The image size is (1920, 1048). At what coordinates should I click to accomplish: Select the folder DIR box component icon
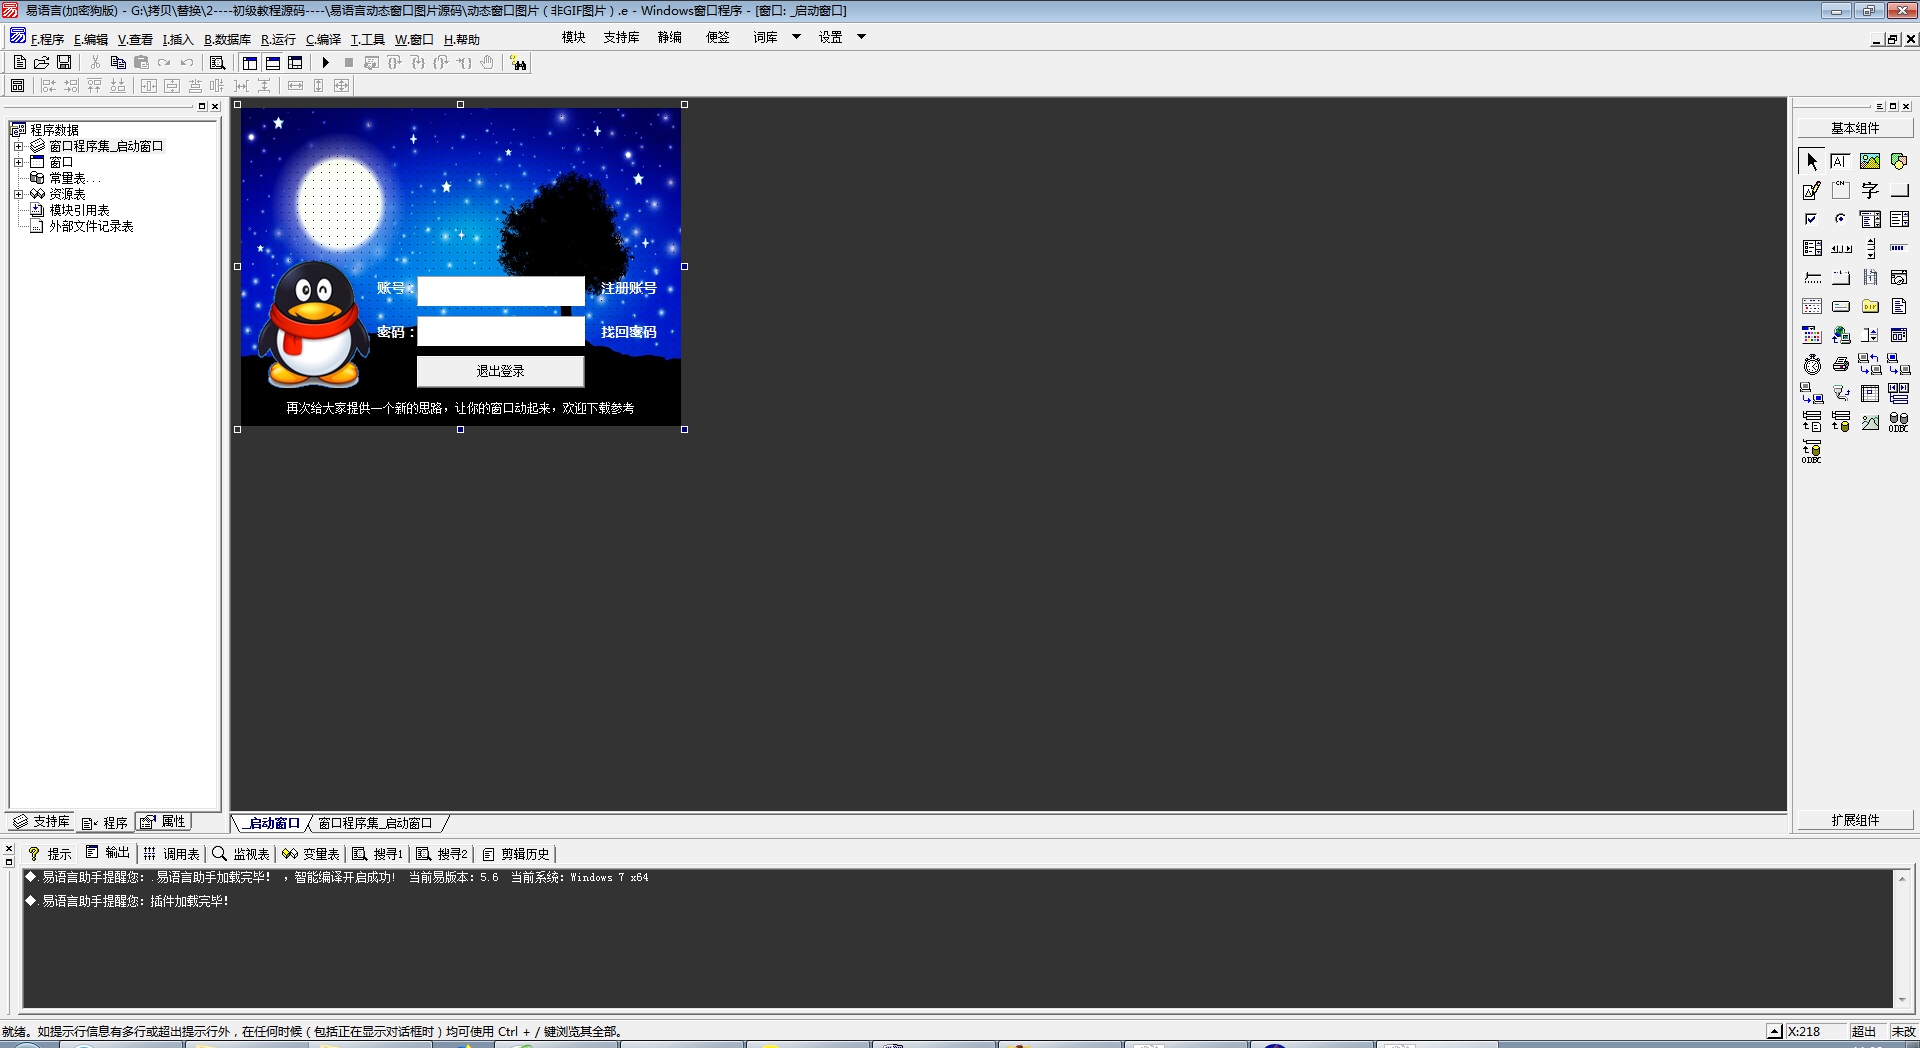(x=1870, y=306)
